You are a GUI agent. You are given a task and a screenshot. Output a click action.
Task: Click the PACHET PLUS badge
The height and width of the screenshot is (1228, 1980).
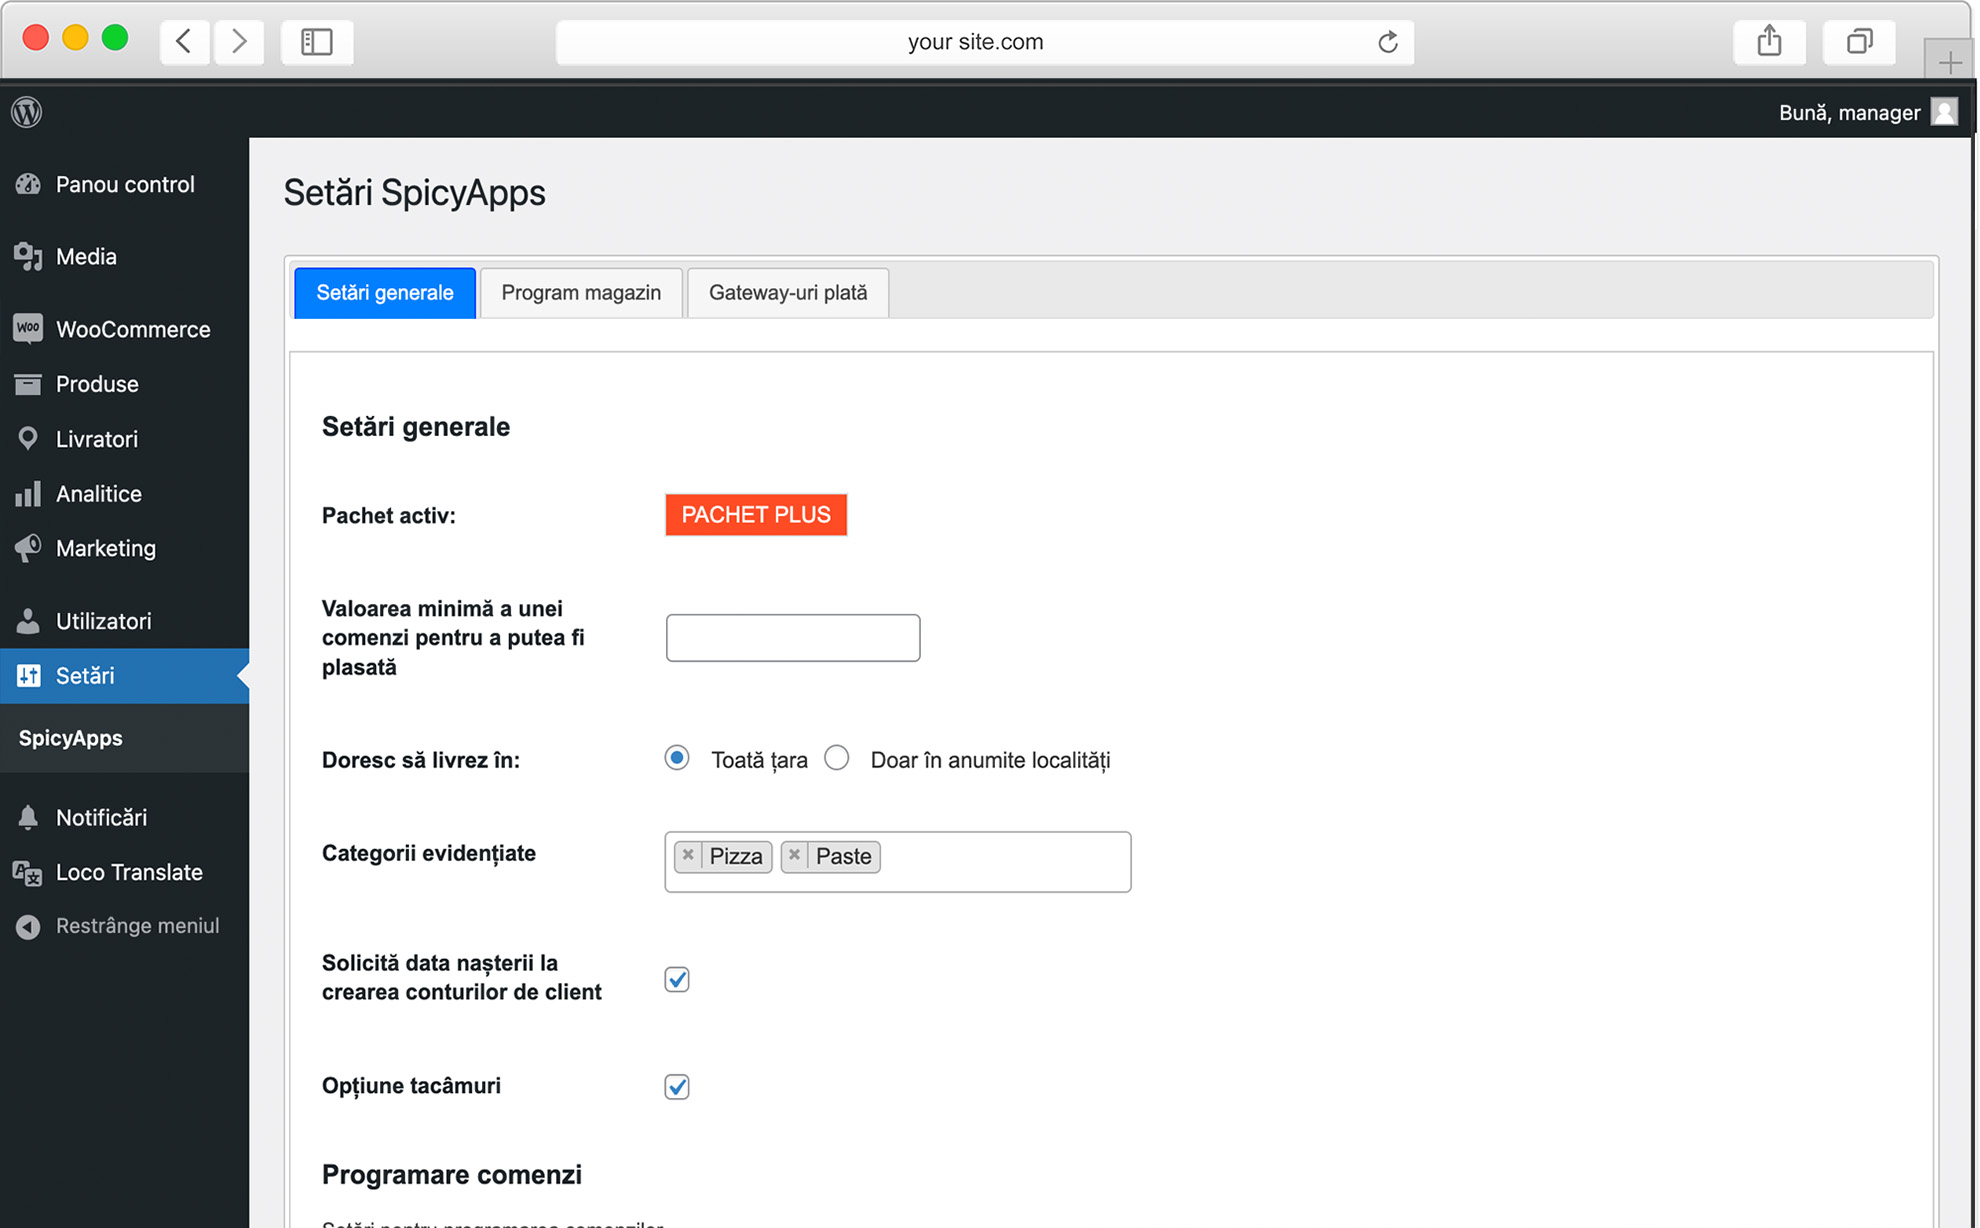pyautogui.click(x=756, y=515)
